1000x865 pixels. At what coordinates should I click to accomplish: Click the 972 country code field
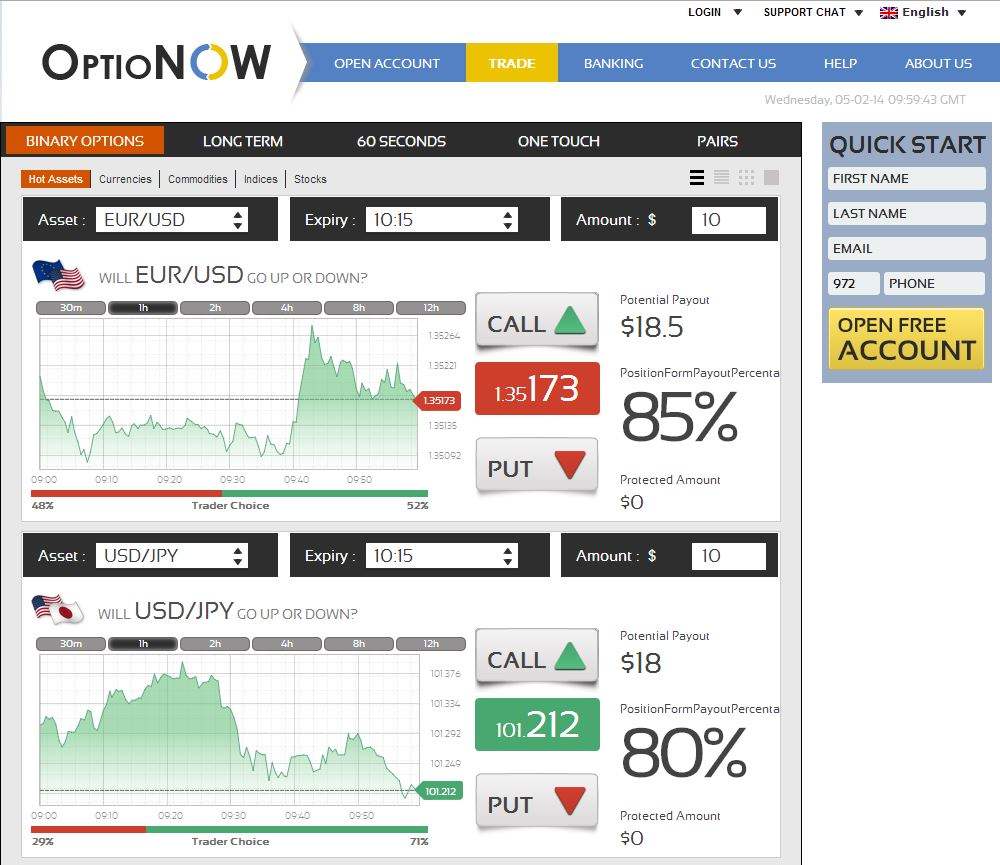pyautogui.click(x=853, y=283)
